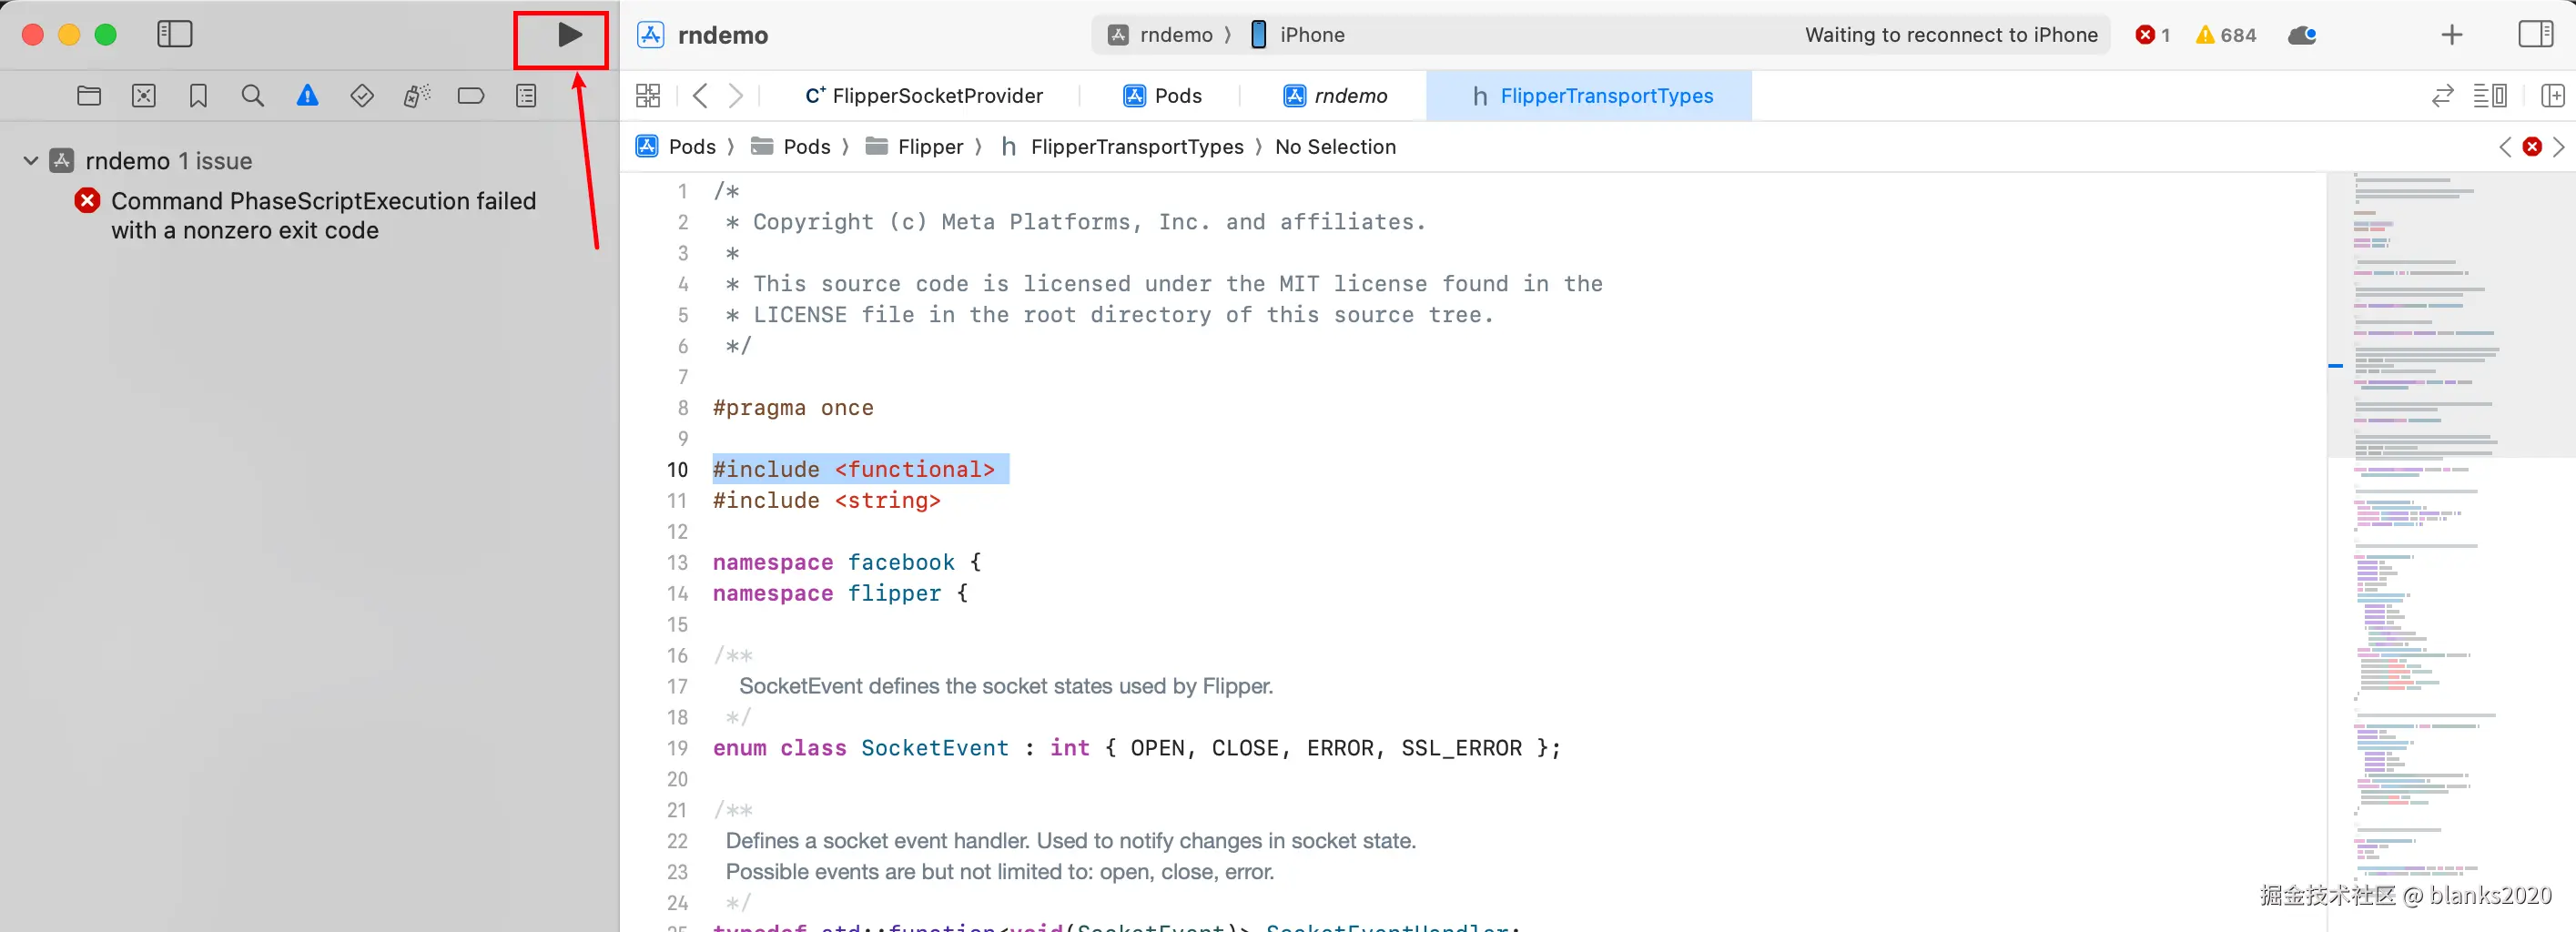Click the rndemo project title in toolbar
The width and height of the screenshot is (2576, 932).
(723, 35)
